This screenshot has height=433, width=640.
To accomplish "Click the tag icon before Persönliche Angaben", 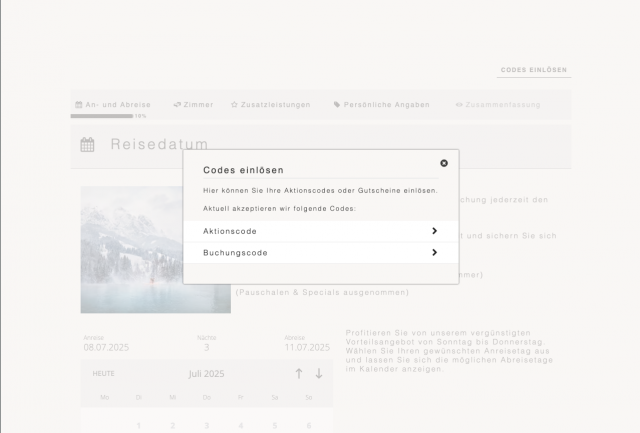I will click(337, 104).
